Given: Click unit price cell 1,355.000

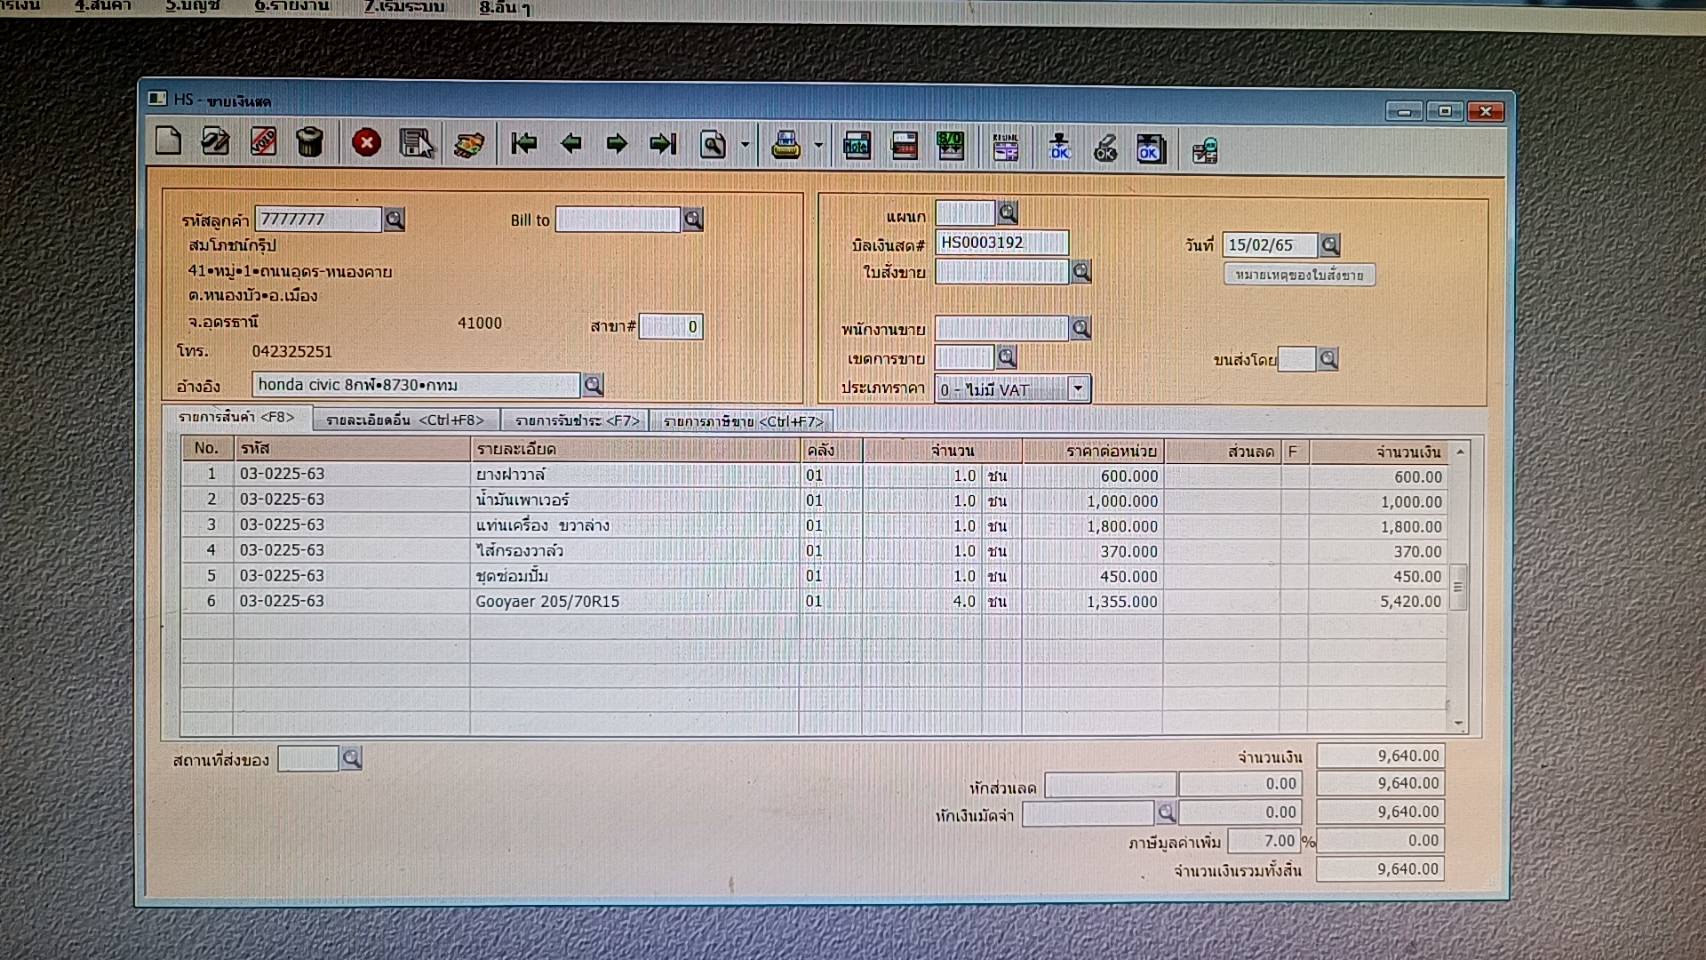Looking at the screenshot, I should coord(1093,602).
